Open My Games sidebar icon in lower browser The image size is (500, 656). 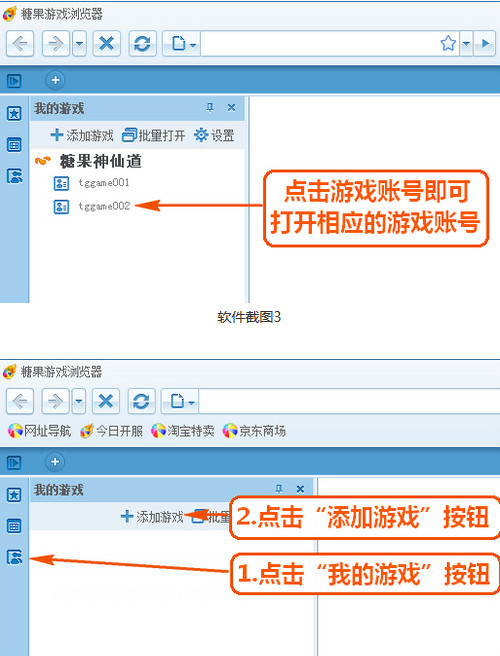click(14, 557)
